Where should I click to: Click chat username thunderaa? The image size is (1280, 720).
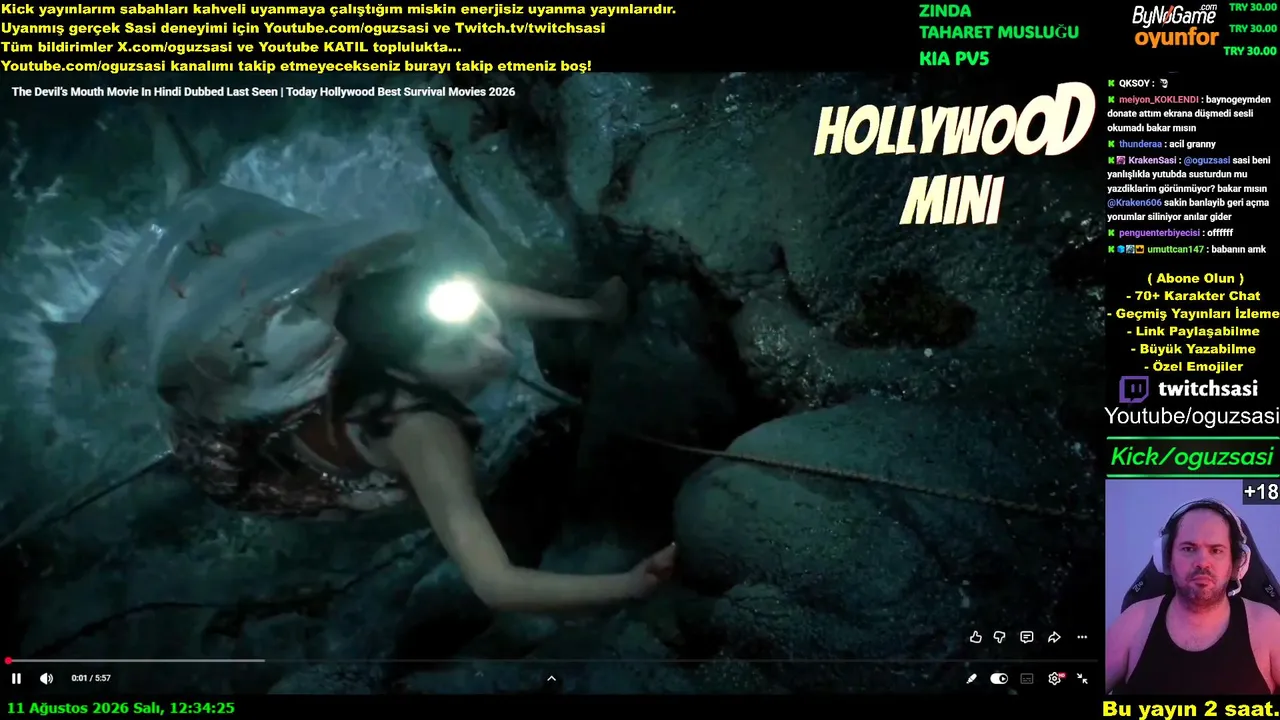pyautogui.click(x=1141, y=145)
